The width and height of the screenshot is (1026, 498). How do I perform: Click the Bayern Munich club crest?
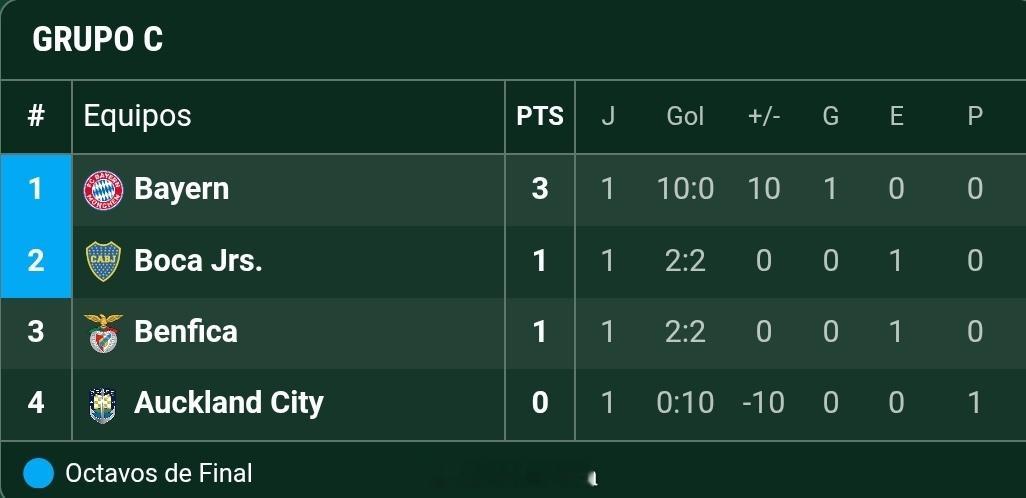(x=103, y=190)
